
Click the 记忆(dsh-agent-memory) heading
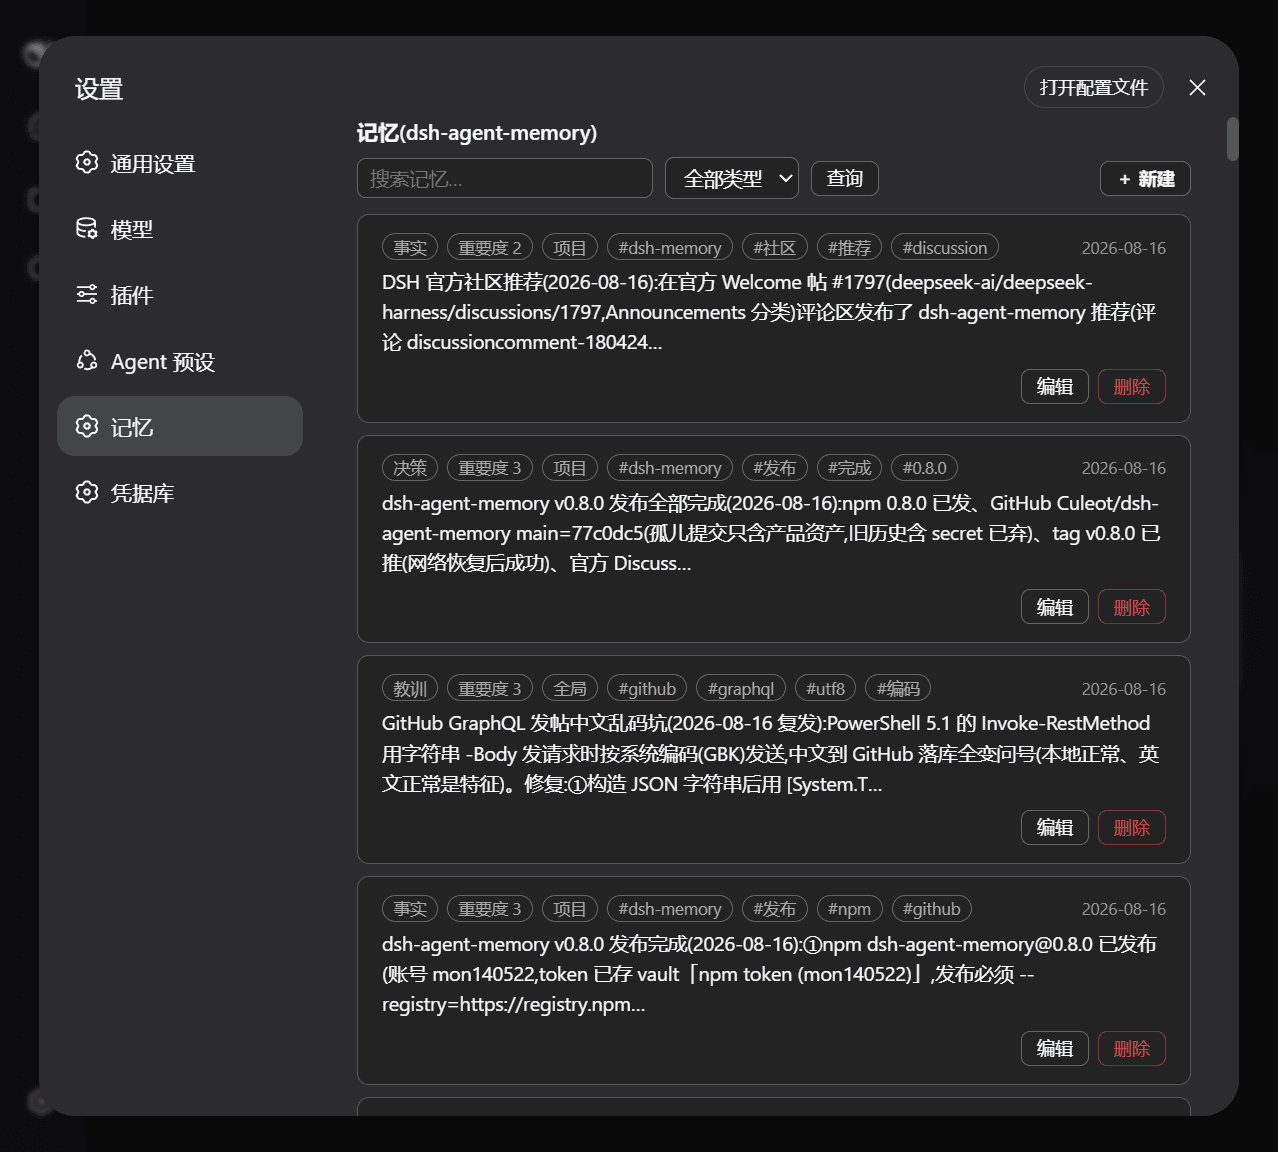tap(477, 133)
